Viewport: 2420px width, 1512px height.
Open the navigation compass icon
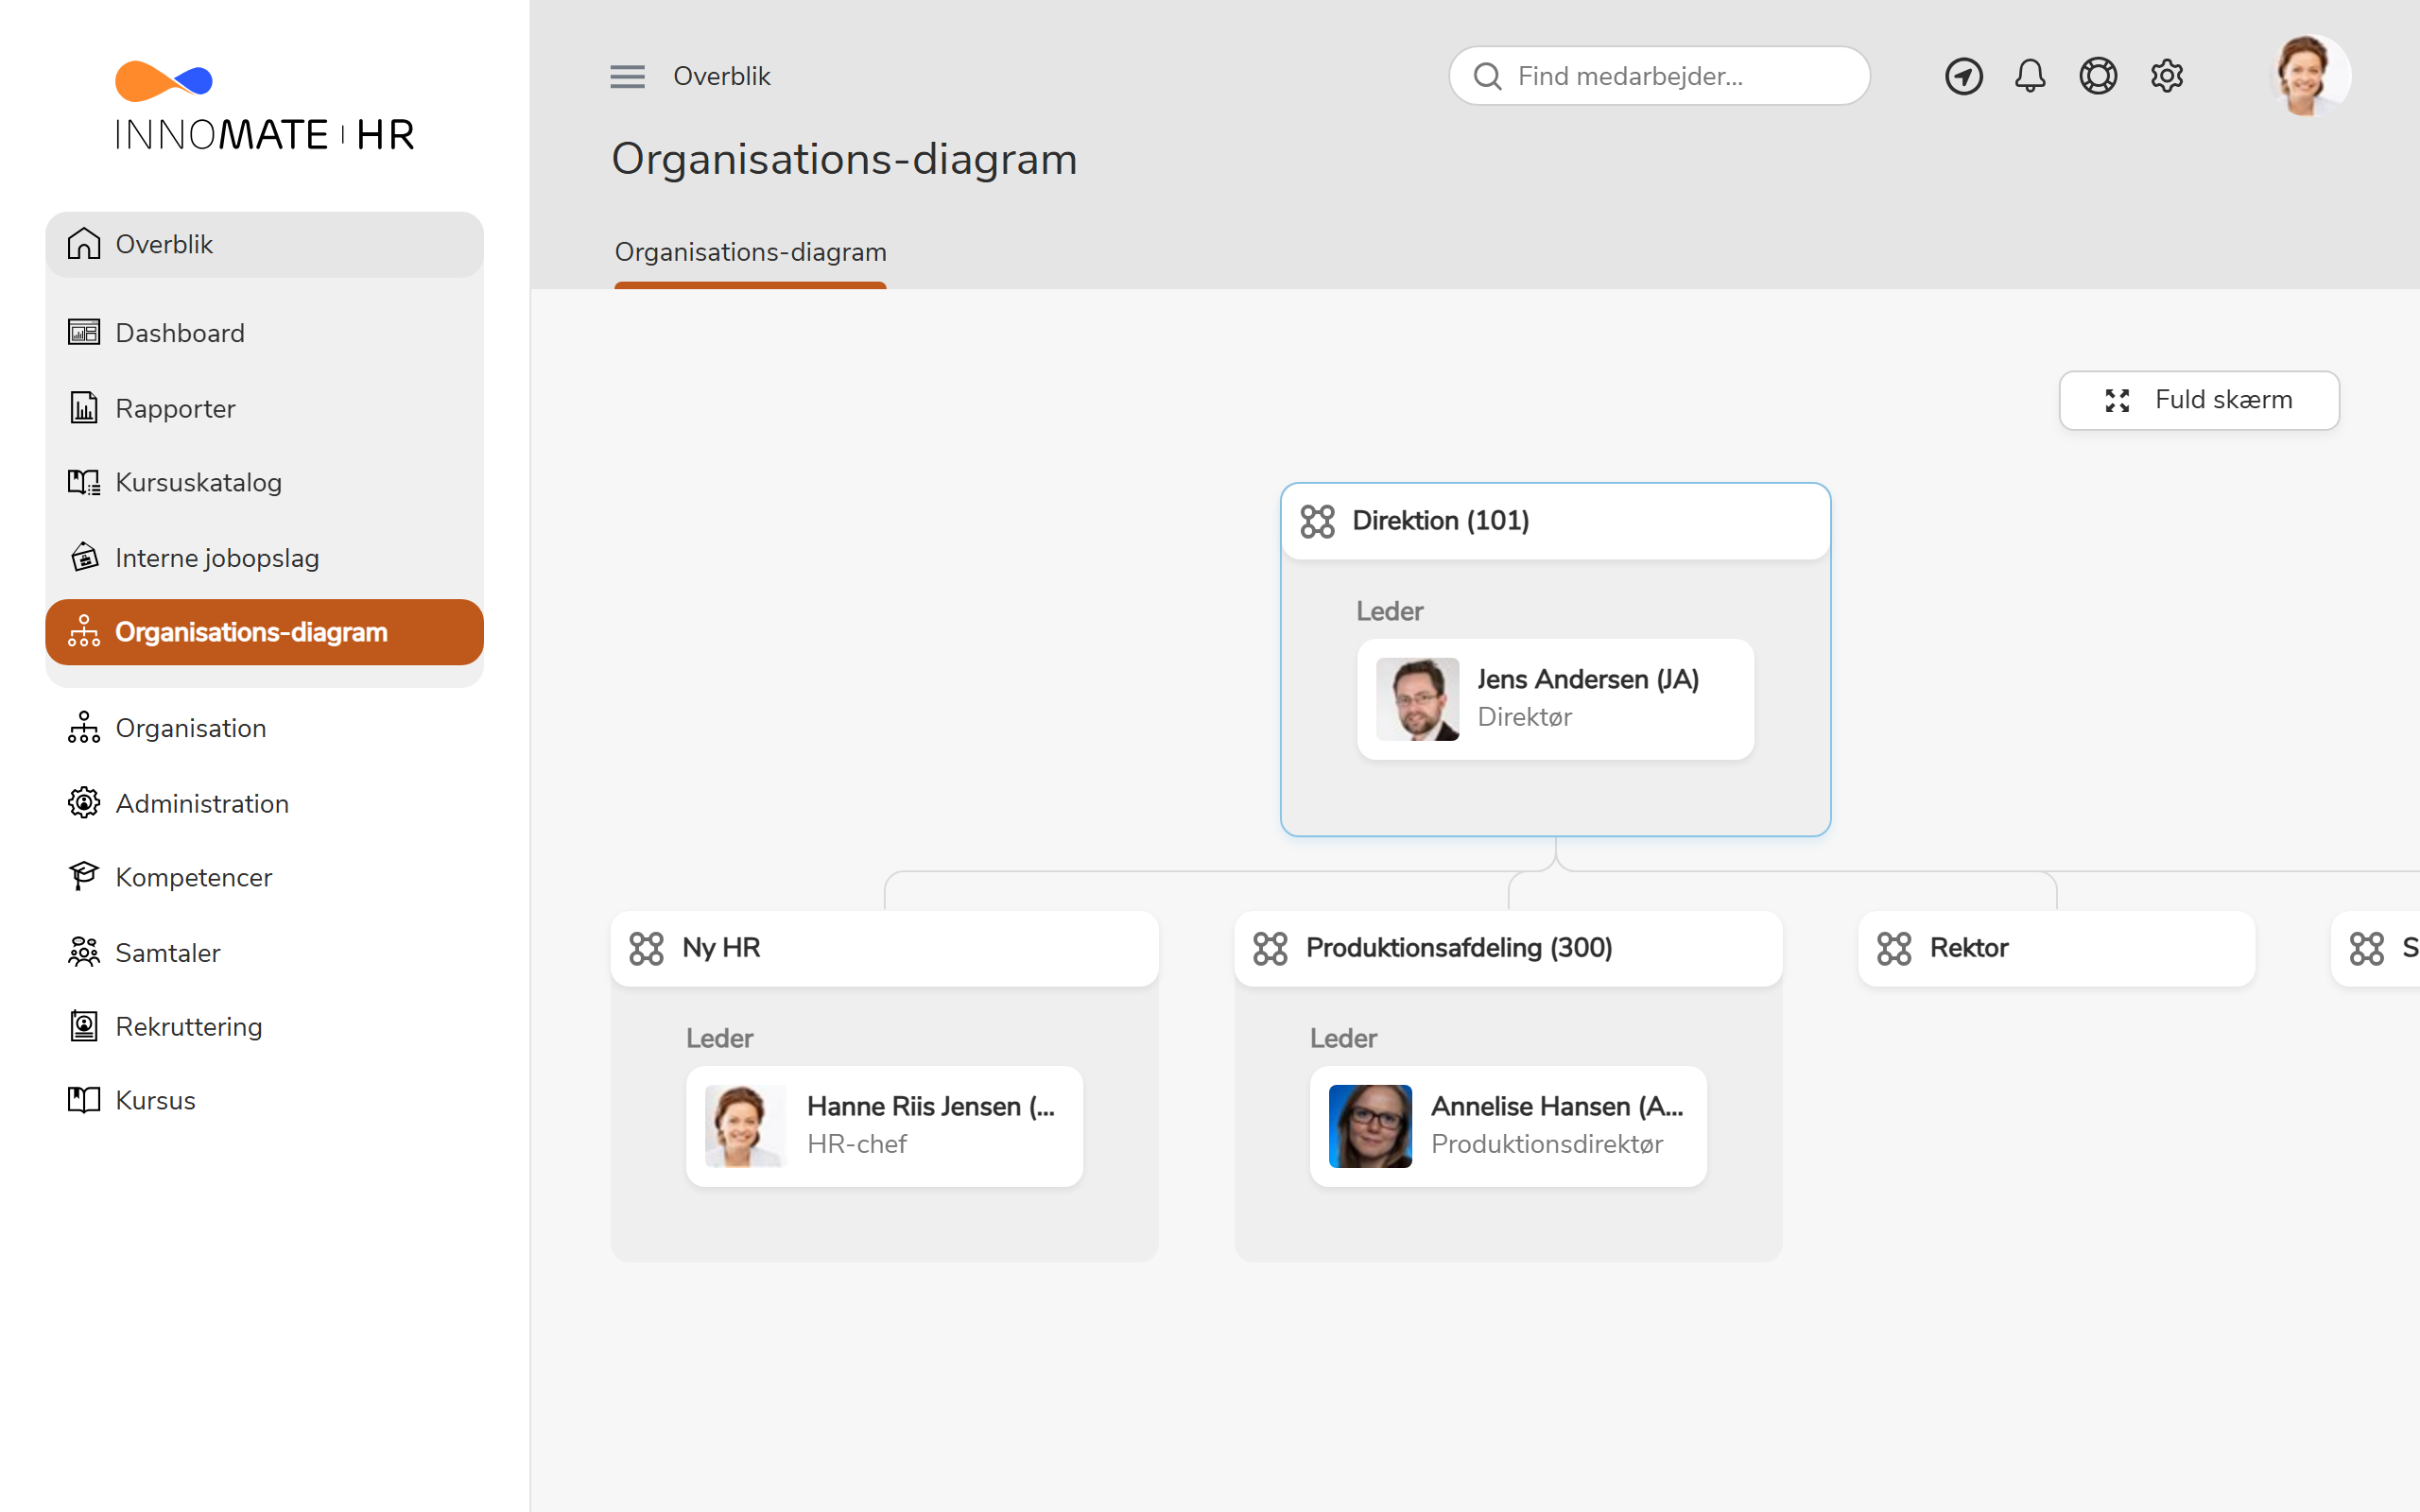tap(1963, 76)
